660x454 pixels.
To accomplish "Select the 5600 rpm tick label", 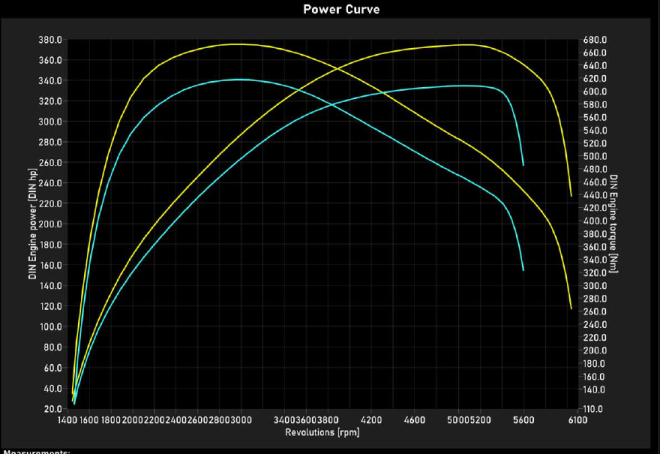I will [524, 422].
